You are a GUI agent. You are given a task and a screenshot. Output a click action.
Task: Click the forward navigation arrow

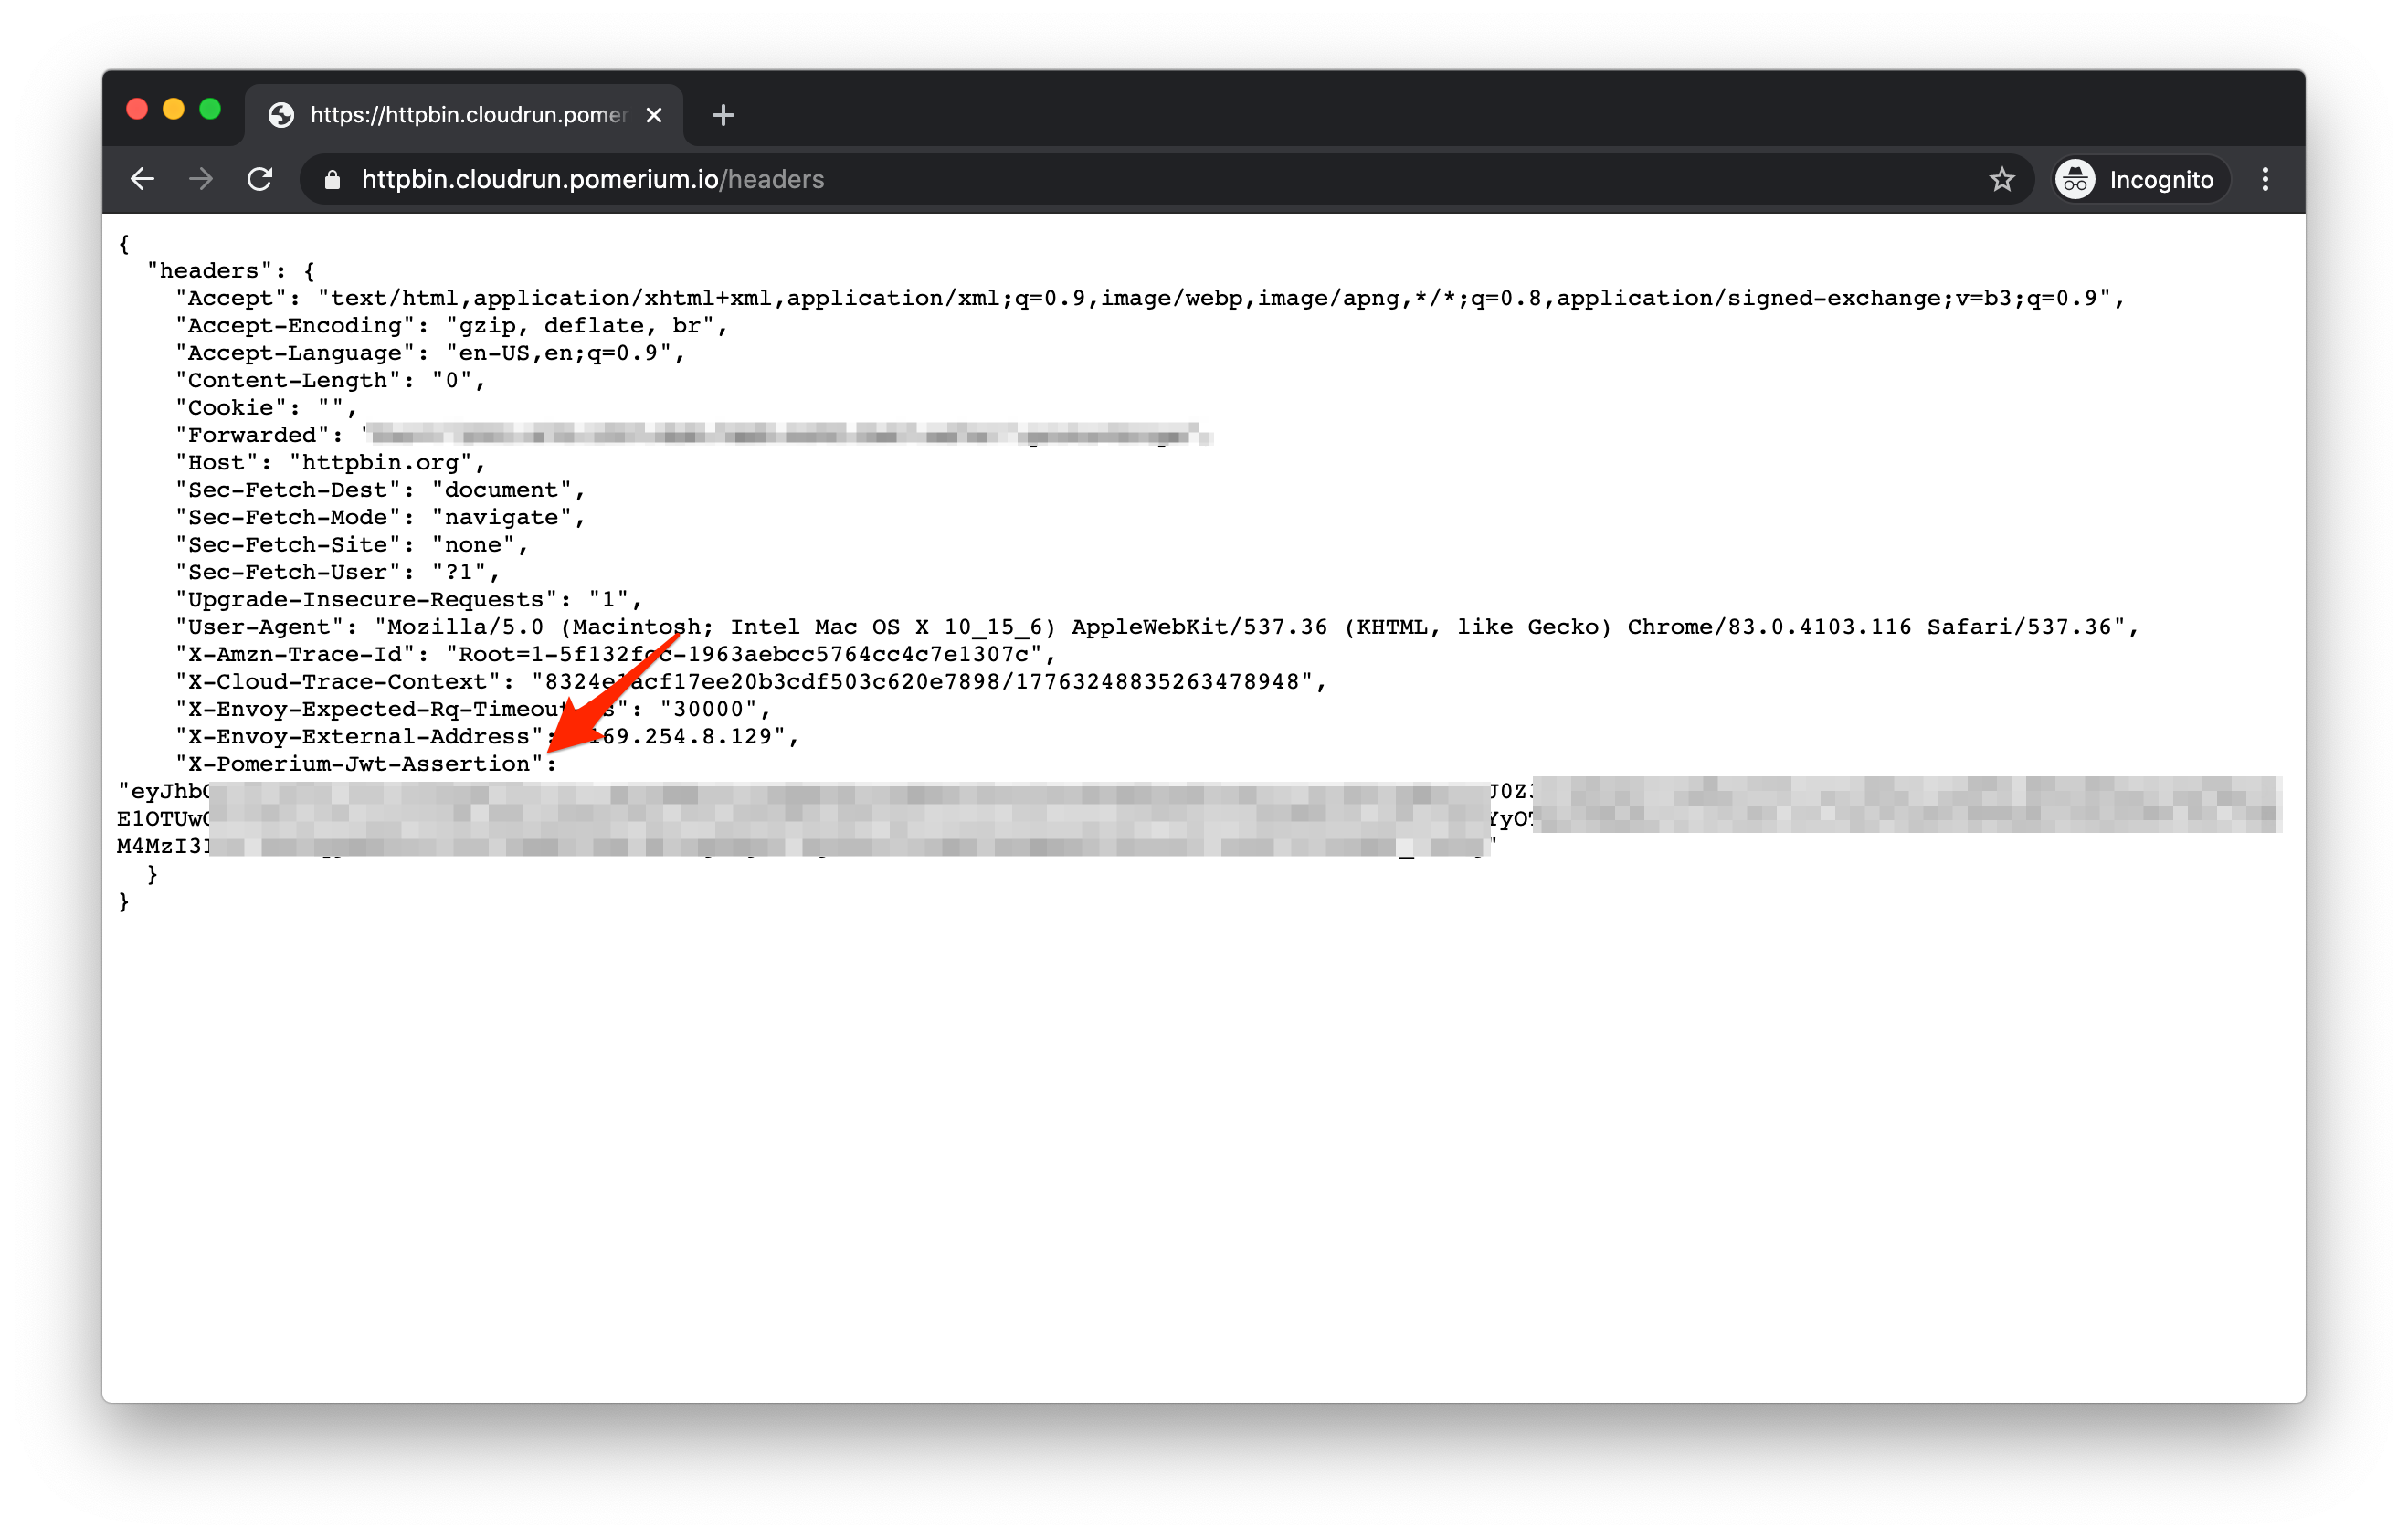pyautogui.click(x=201, y=179)
